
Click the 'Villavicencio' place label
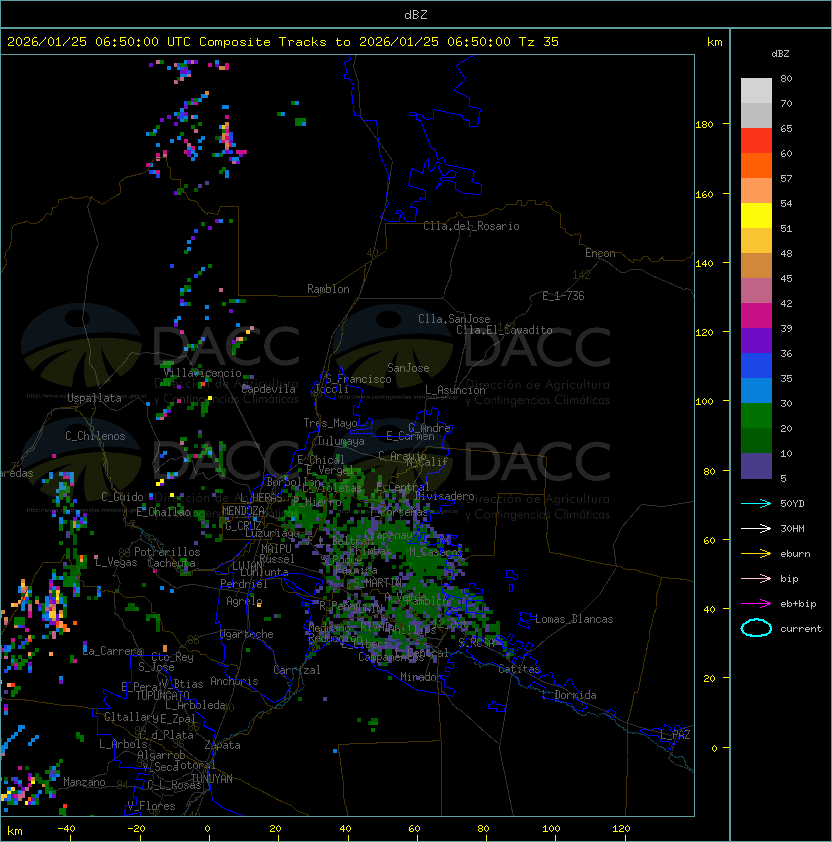[202, 373]
